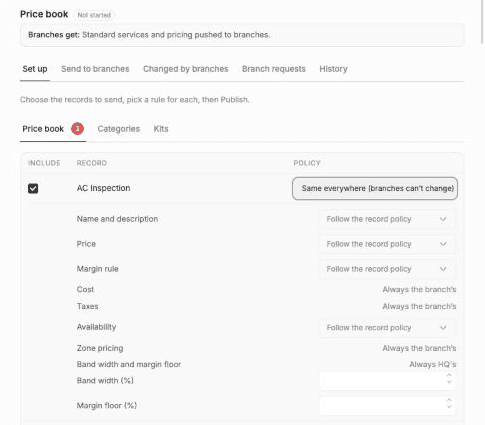Click the Branches get description box

tap(242, 35)
